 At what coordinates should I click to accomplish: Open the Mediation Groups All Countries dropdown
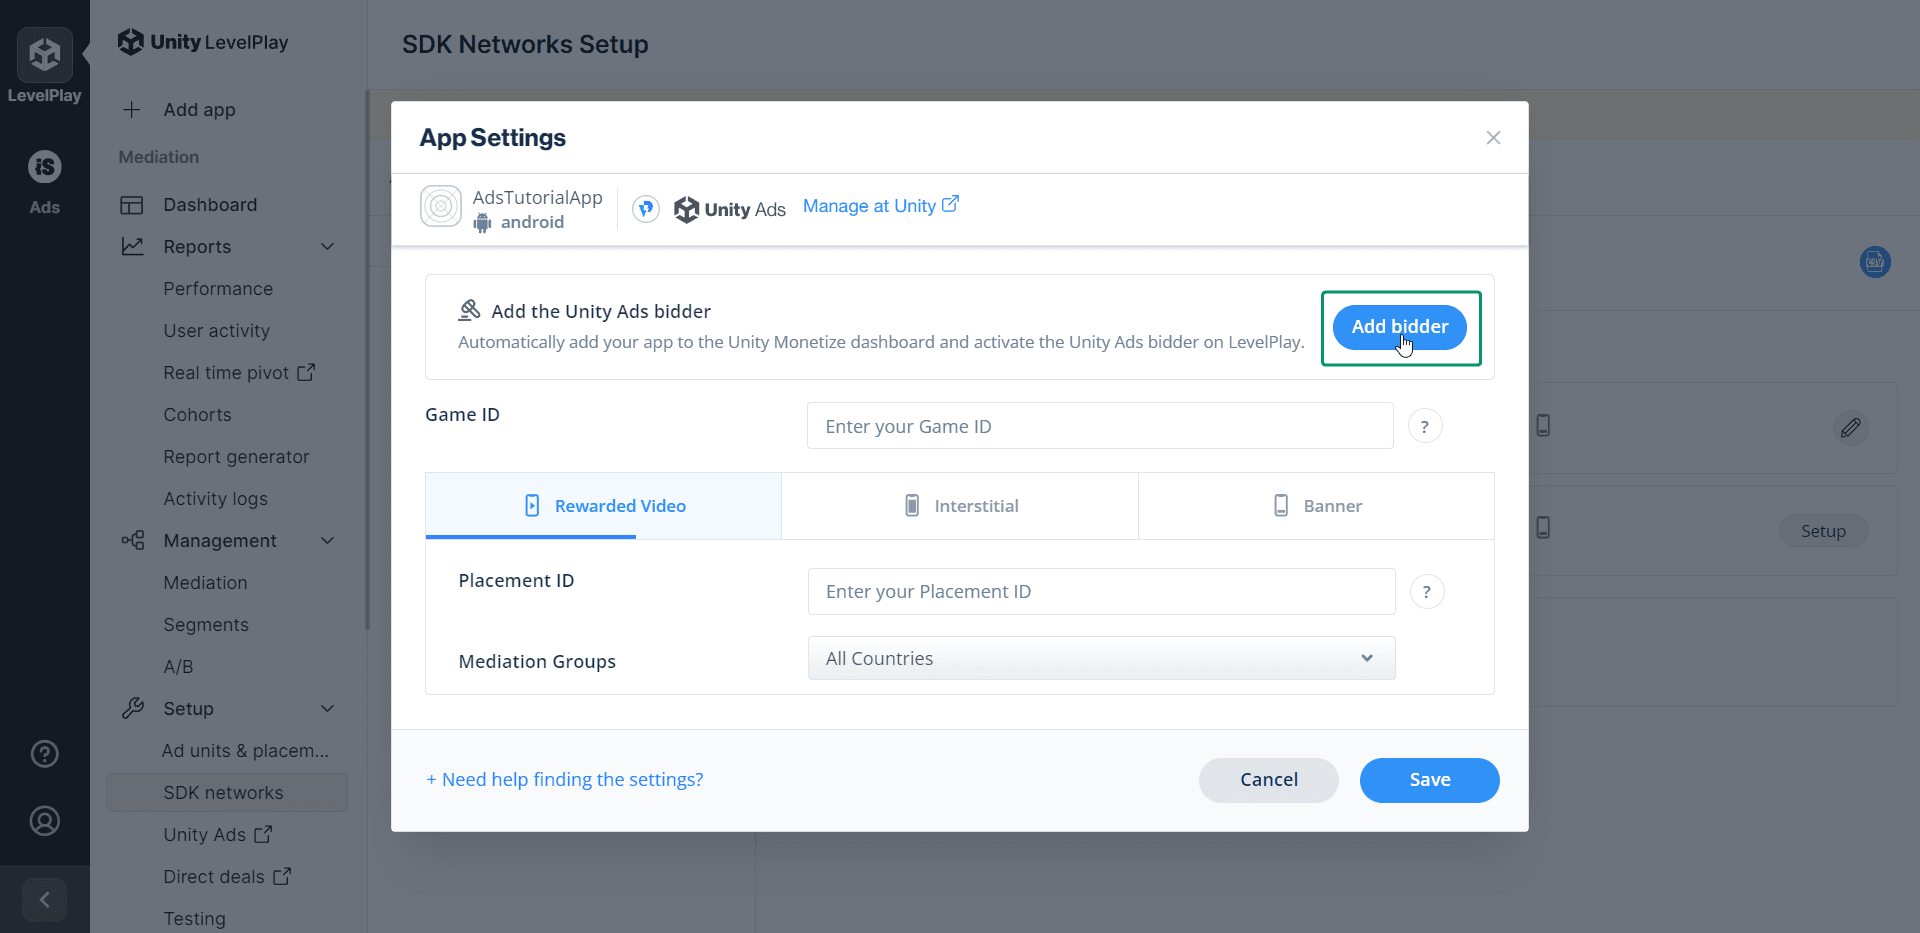coord(1101,659)
